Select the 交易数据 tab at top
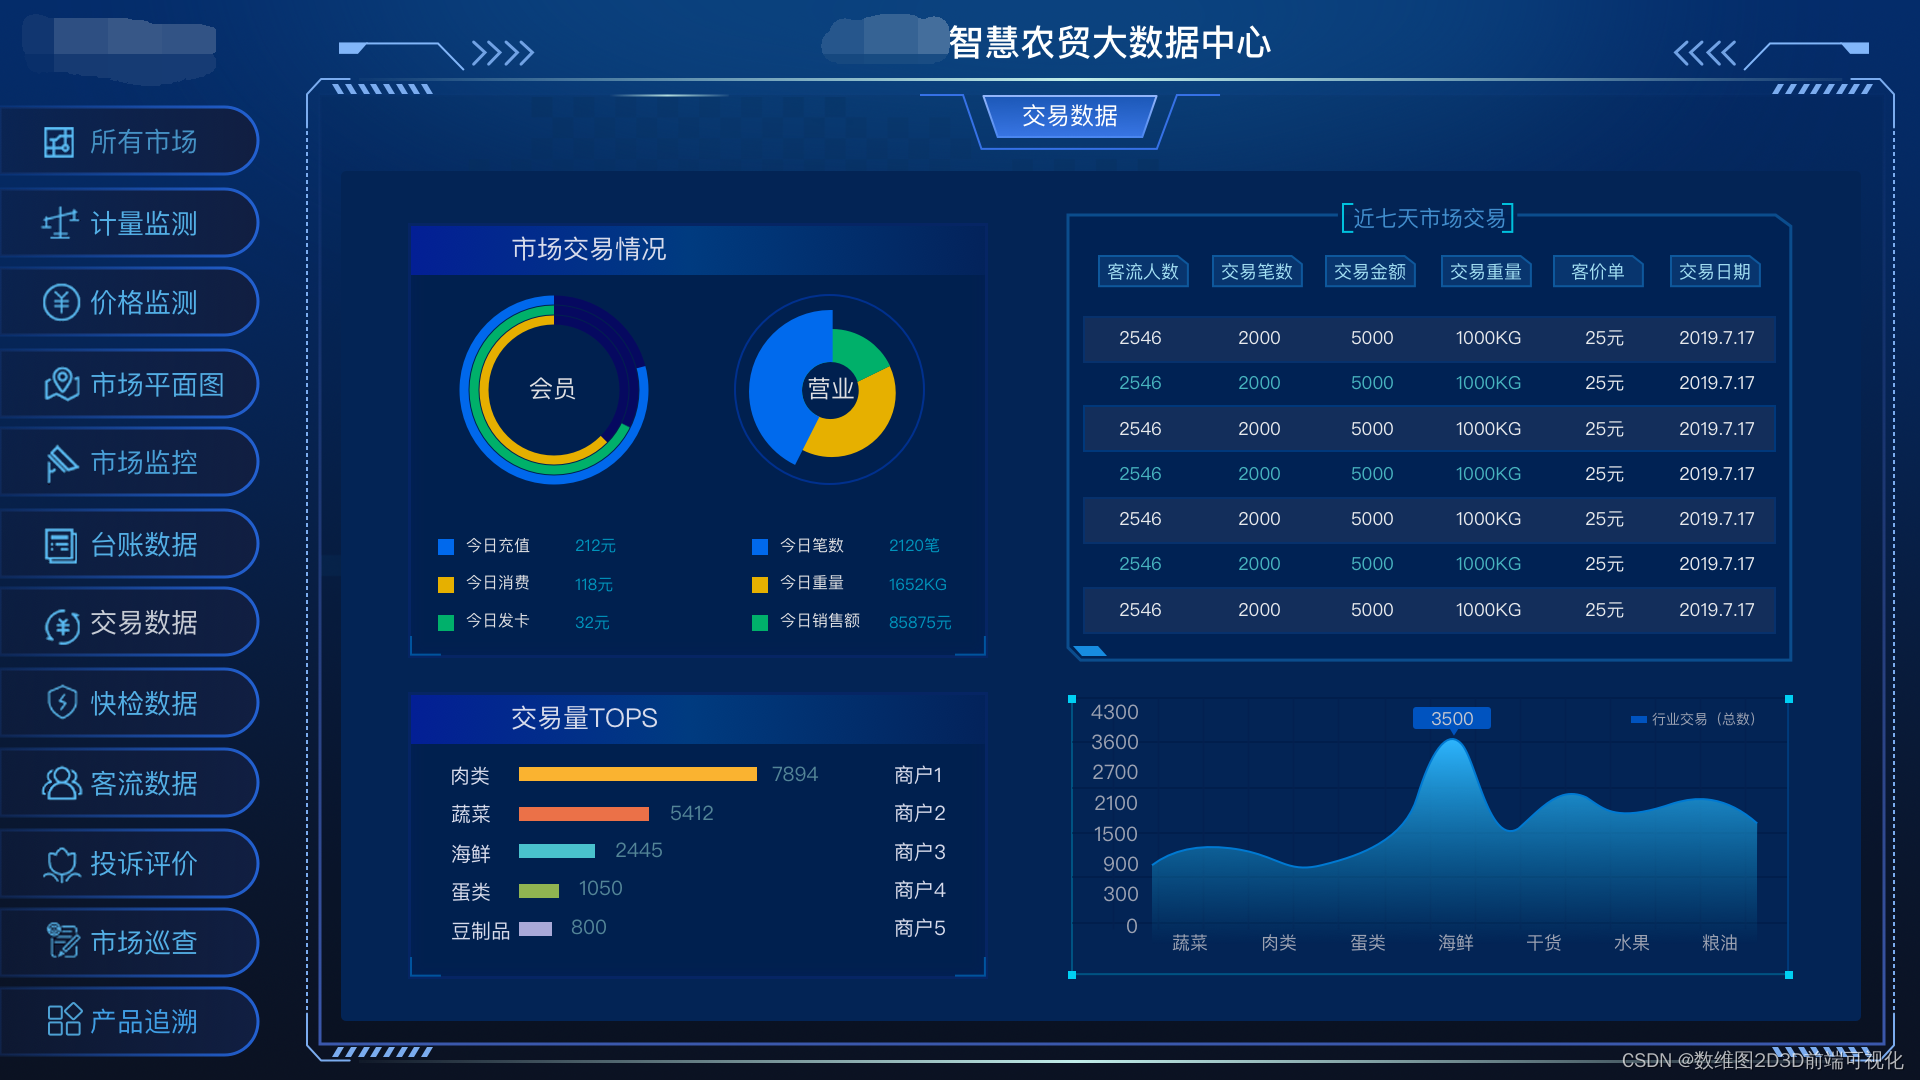This screenshot has width=1920, height=1080. coord(1069,116)
